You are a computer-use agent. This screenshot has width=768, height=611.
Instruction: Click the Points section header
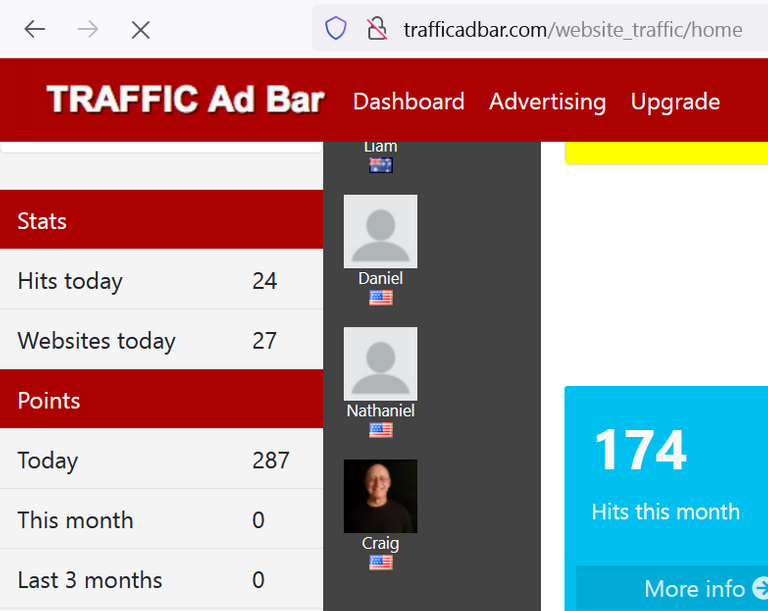[162, 399]
